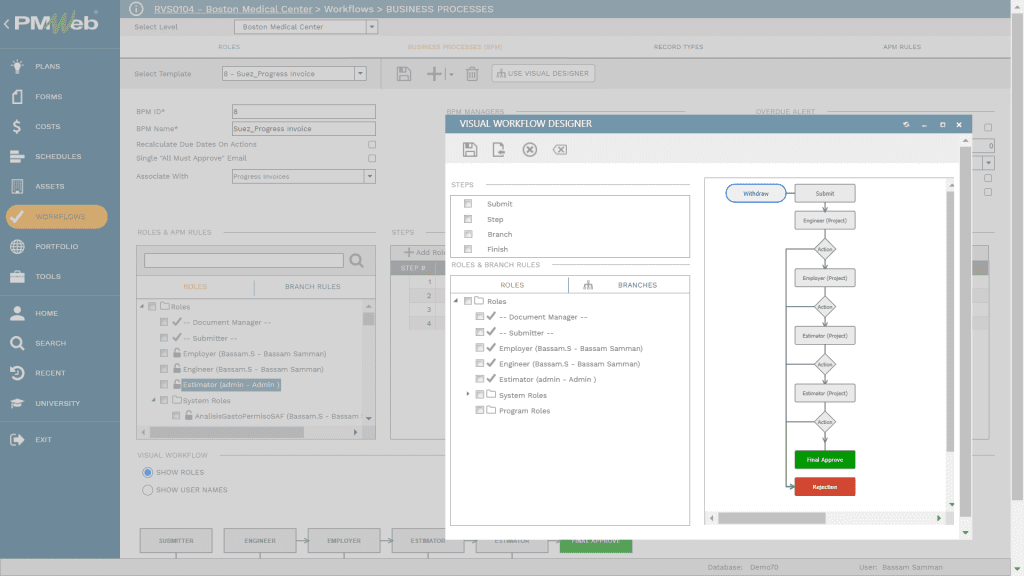Check Employer role checkbox in designer tree
The image size is (1024, 576).
point(479,348)
